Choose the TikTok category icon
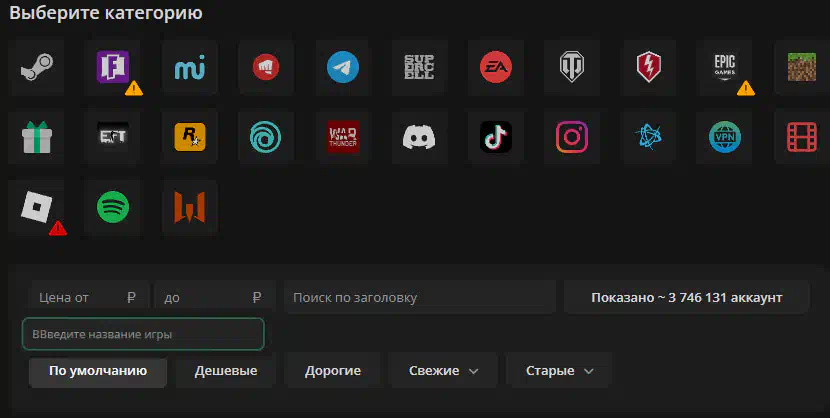Image resolution: width=830 pixels, height=418 pixels. (495, 137)
